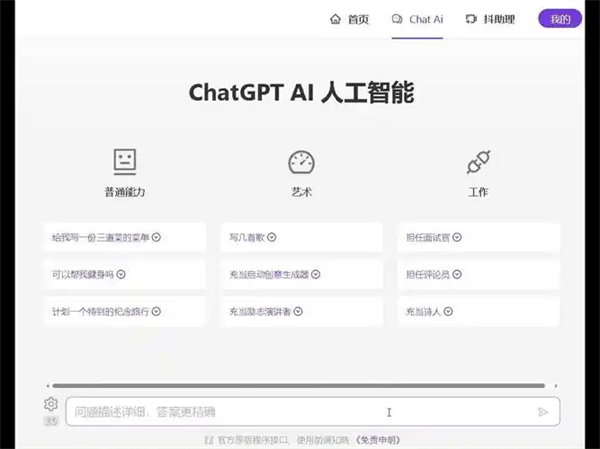Image resolution: width=600 pixels, height=449 pixels.
Task: Click the send arrow icon in input box
Action: [x=543, y=412]
